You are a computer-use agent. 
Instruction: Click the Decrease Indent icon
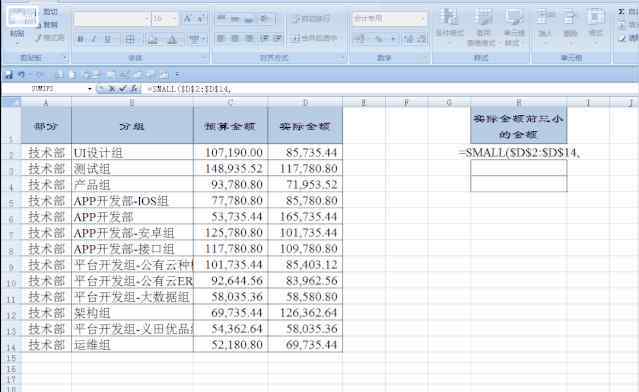(264, 38)
